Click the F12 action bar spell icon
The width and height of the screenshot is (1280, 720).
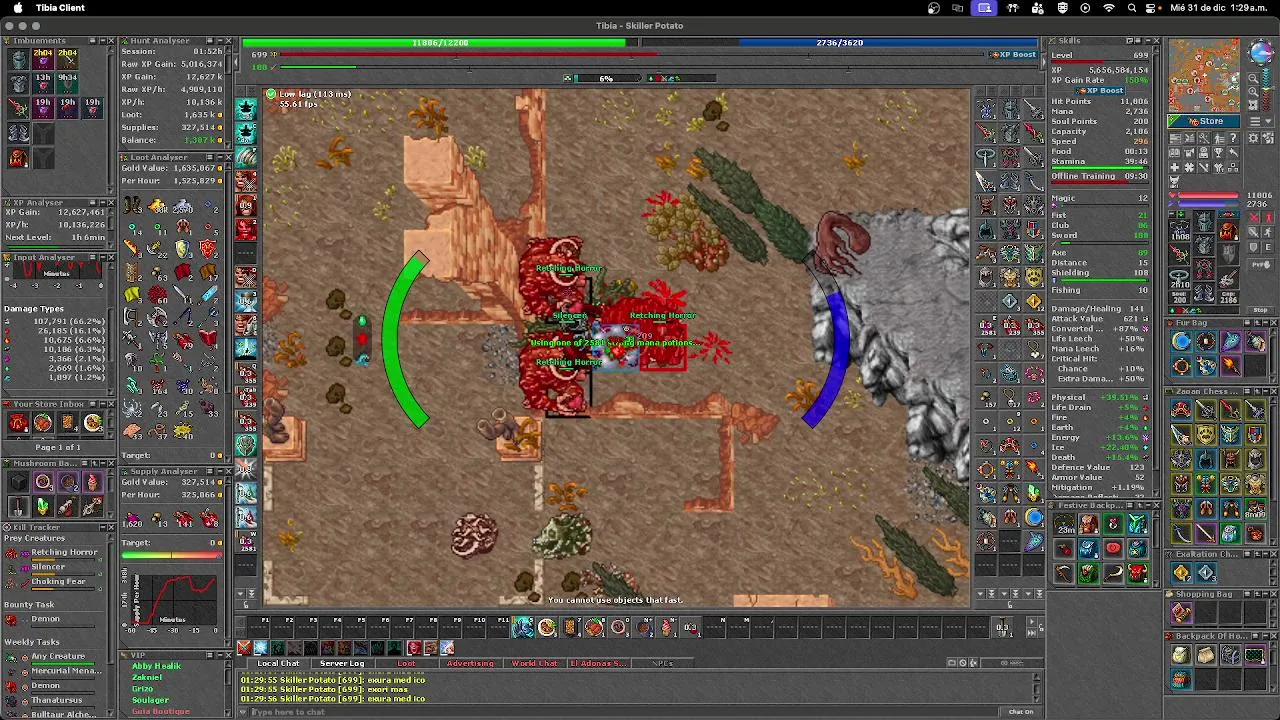523,627
